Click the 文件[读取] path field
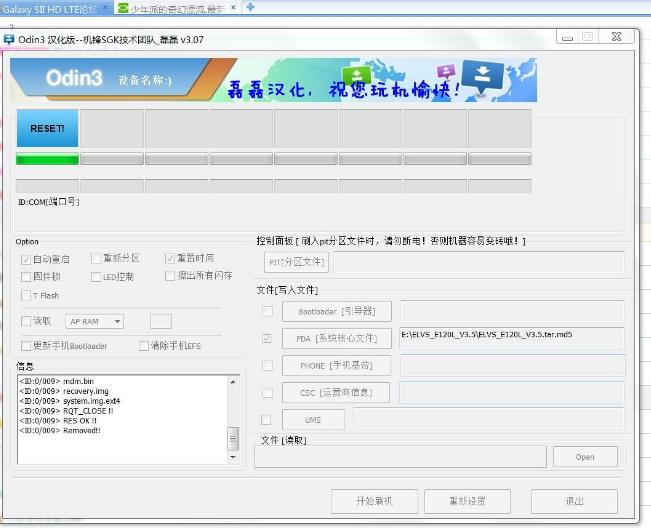This screenshot has height=528, width=651. point(400,457)
